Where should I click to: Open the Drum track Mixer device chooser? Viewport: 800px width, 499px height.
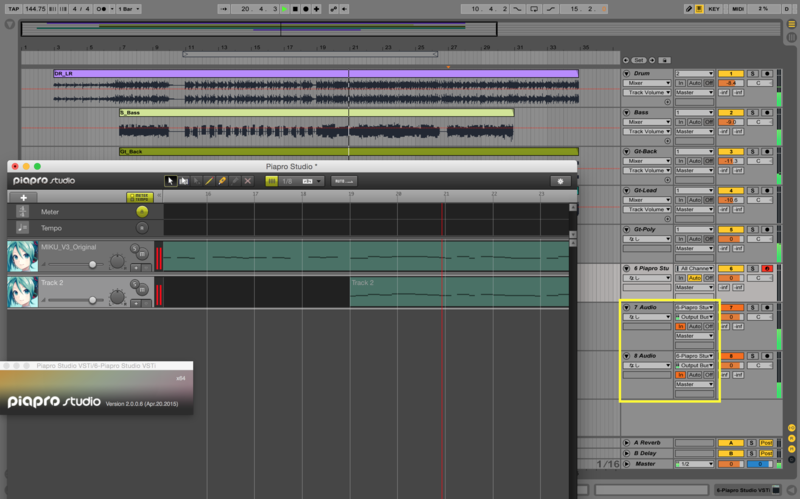[647, 83]
